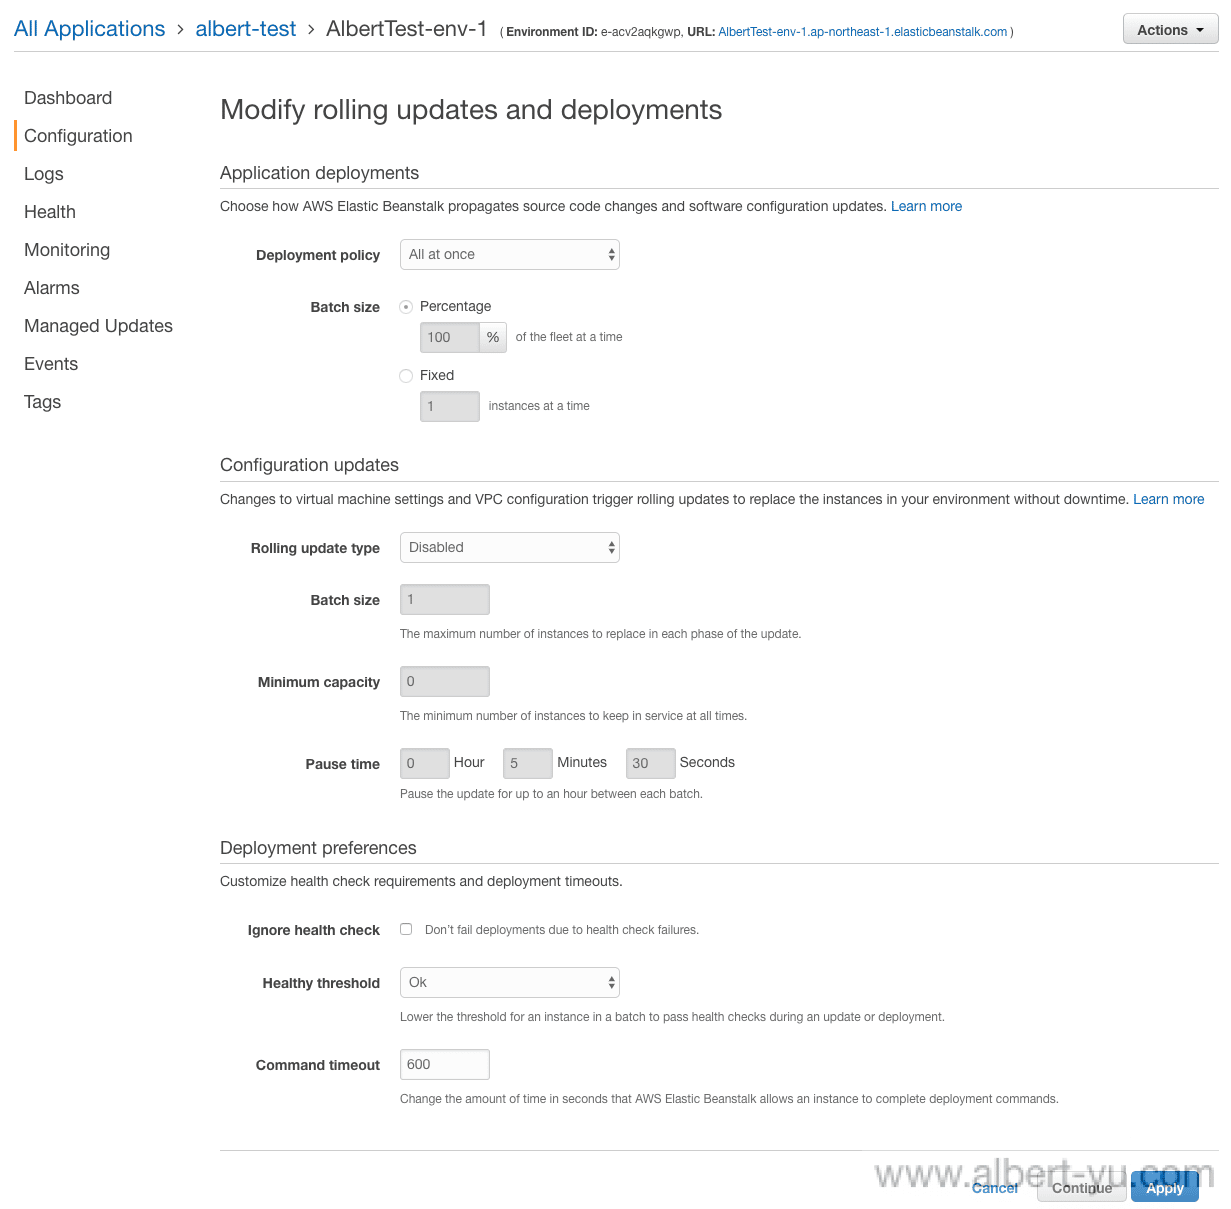This screenshot has height=1209, width=1231.
Task: Open the environment URL link
Action: click(863, 32)
